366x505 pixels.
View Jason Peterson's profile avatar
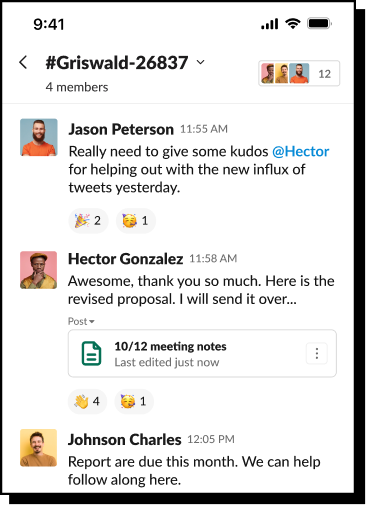click(39, 137)
